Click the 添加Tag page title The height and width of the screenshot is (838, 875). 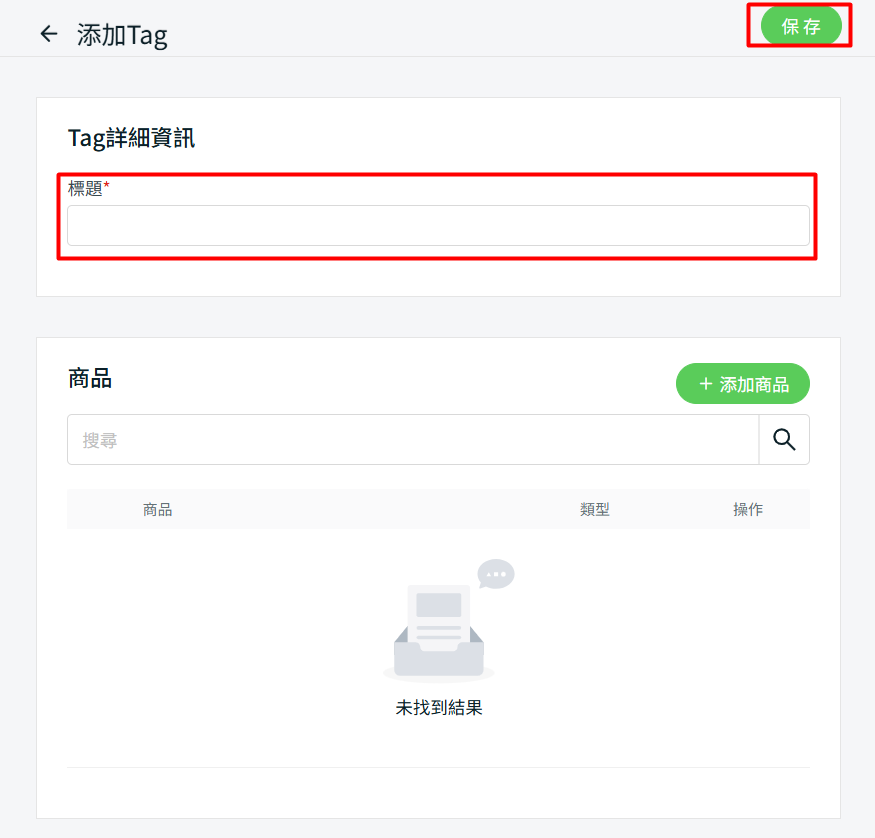122,35
